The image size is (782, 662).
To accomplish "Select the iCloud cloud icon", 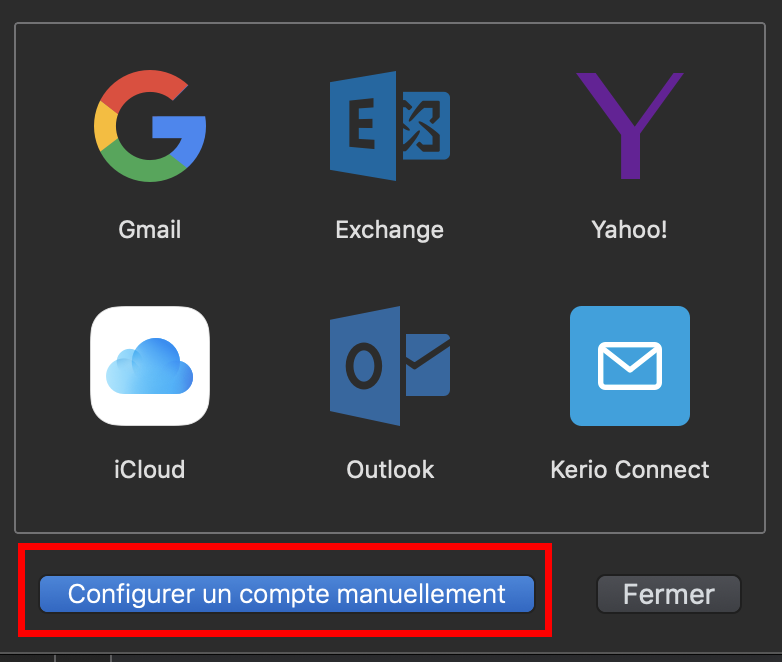I will point(150,366).
